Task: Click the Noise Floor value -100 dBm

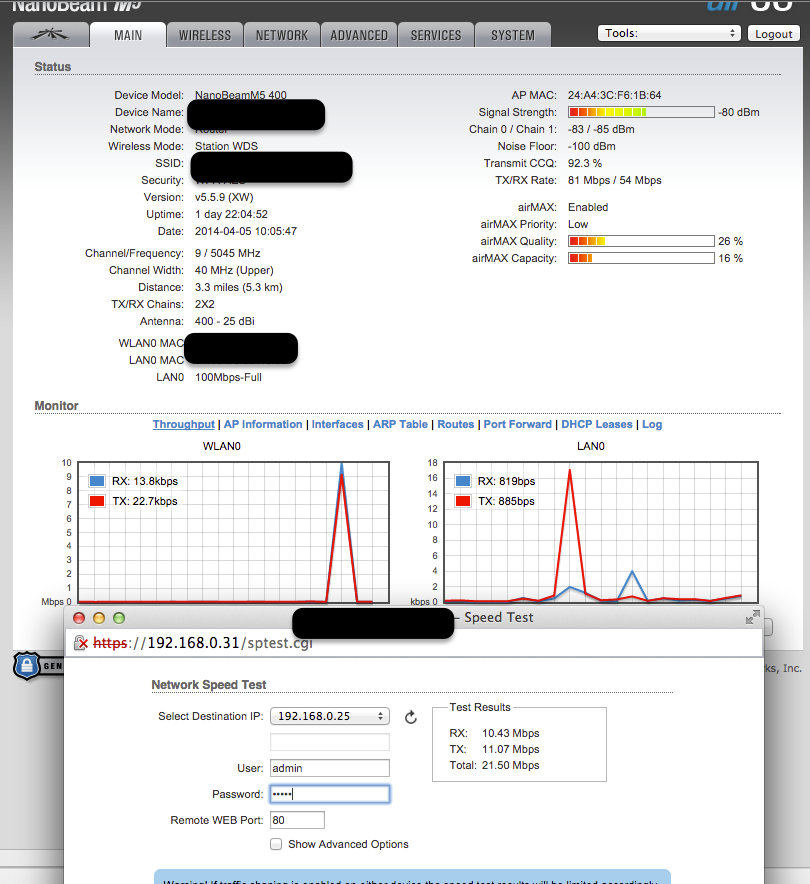Action: click(x=591, y=147)
